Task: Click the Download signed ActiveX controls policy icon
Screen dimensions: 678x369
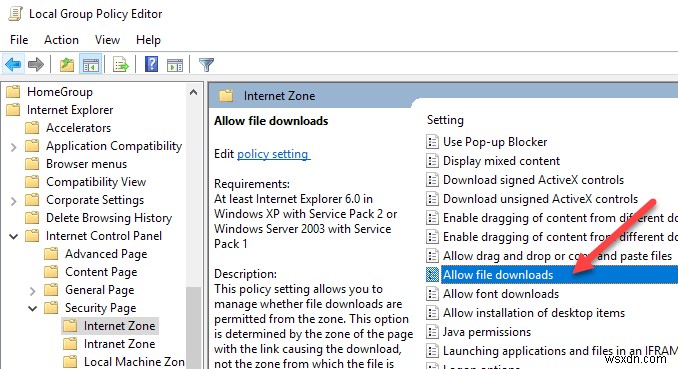Action: pos(432,180)
